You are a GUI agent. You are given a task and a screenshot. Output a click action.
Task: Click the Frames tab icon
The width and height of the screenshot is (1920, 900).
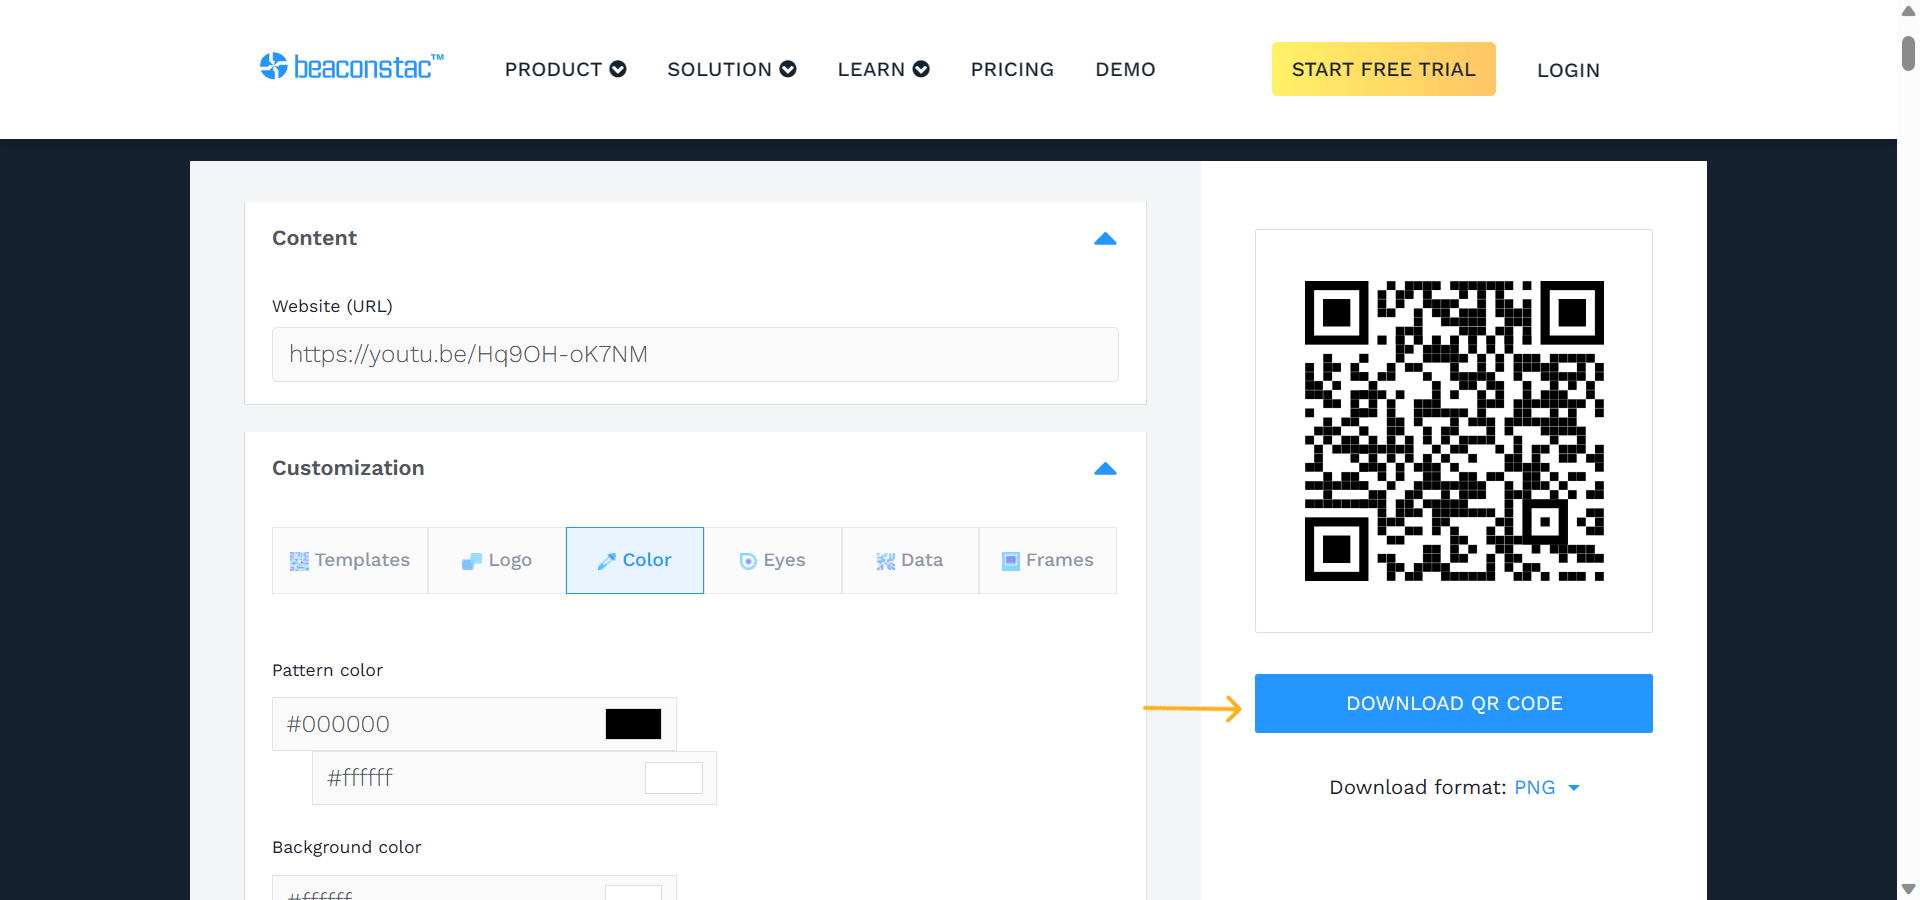coord(1009,561)
